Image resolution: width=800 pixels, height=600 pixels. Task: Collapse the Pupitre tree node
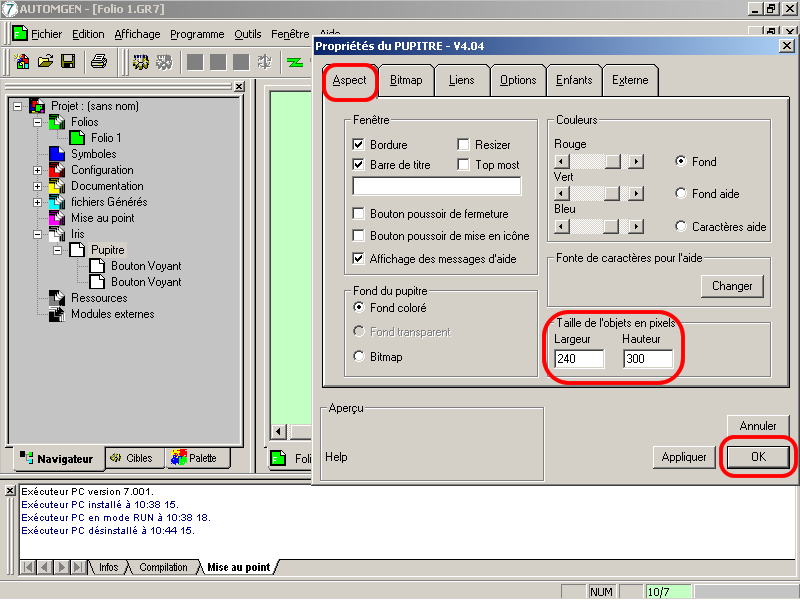[x=58, y=250]
